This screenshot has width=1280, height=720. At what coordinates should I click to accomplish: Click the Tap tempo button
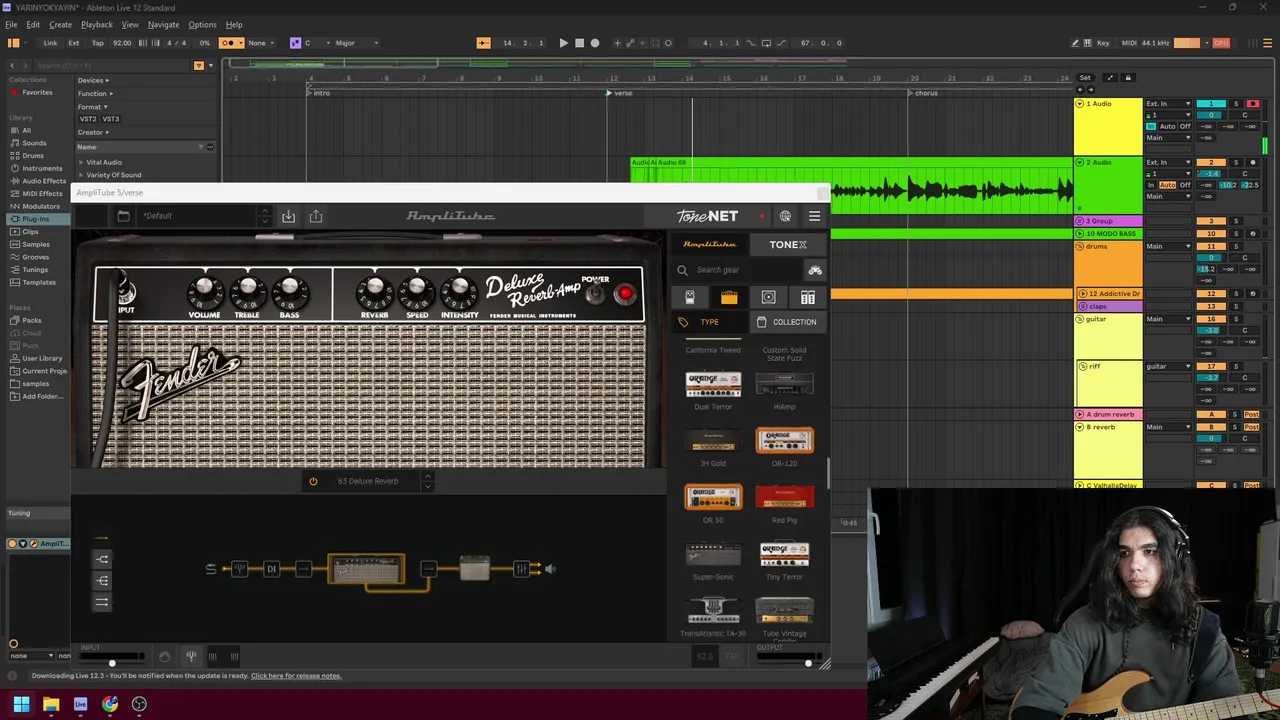point(97,43)
